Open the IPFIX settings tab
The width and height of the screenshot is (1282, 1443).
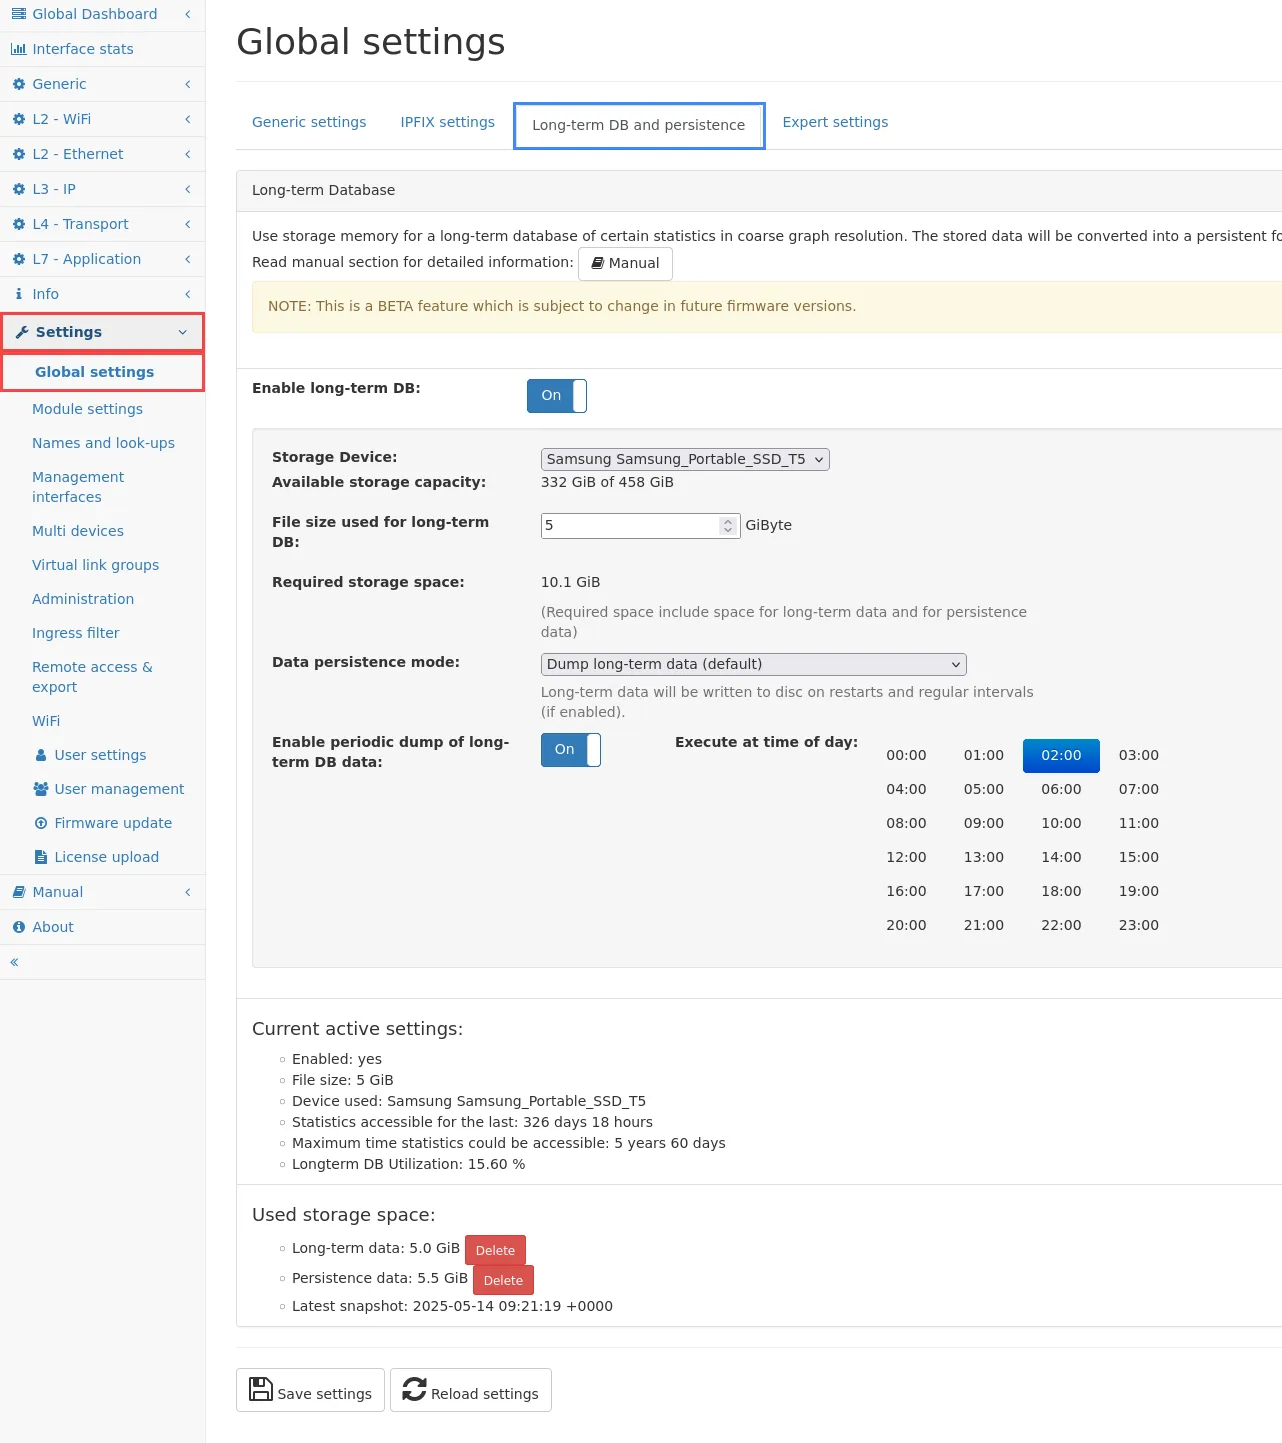coord(447,122)
